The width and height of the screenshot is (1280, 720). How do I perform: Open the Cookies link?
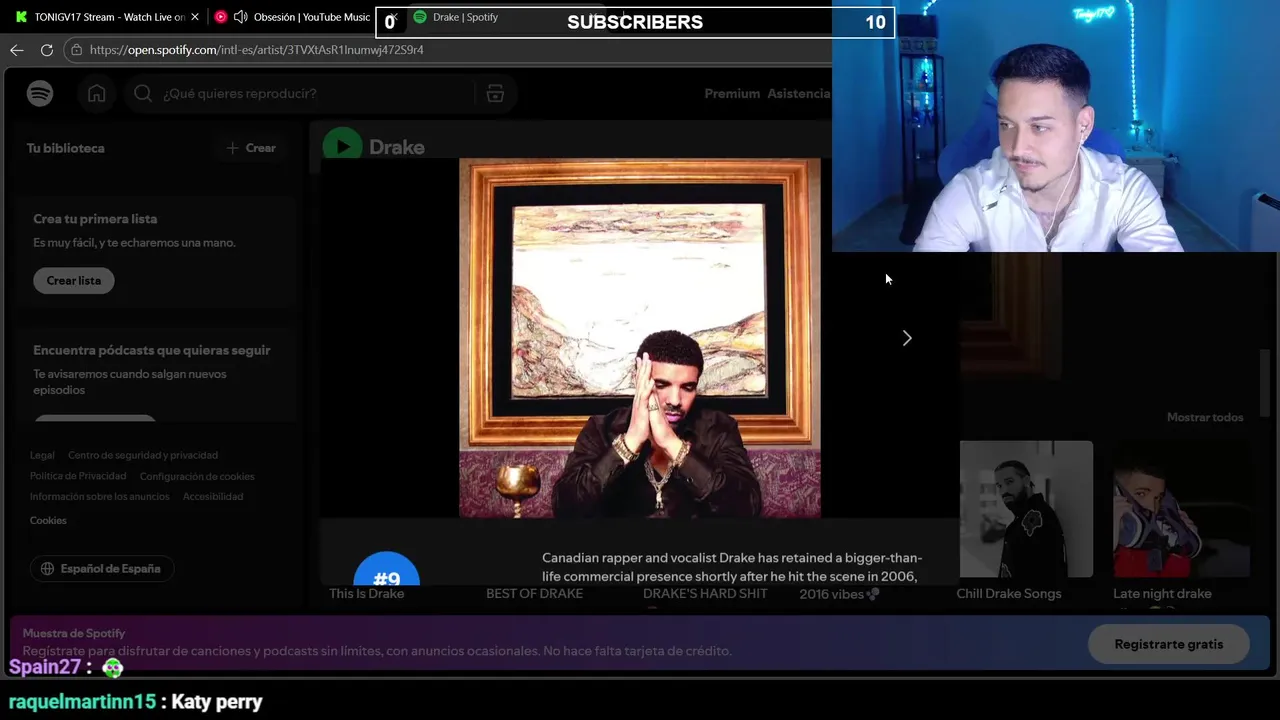pos(48,520)
